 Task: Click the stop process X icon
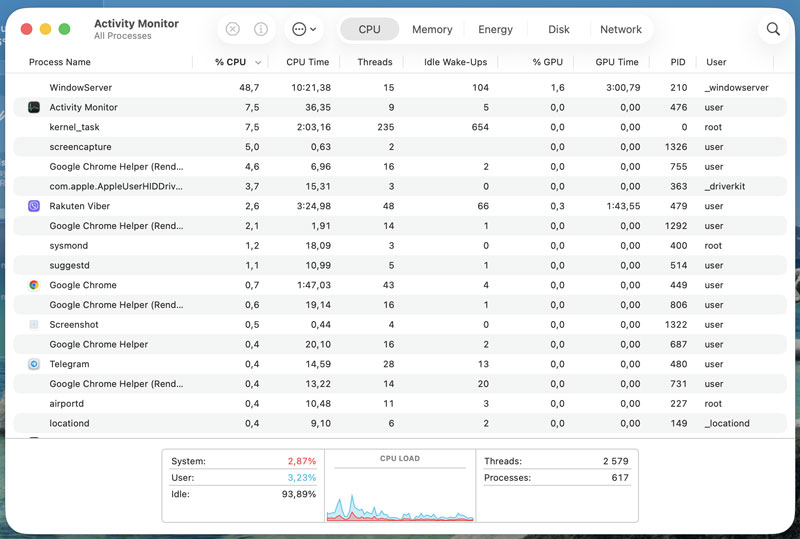(233, 29)
